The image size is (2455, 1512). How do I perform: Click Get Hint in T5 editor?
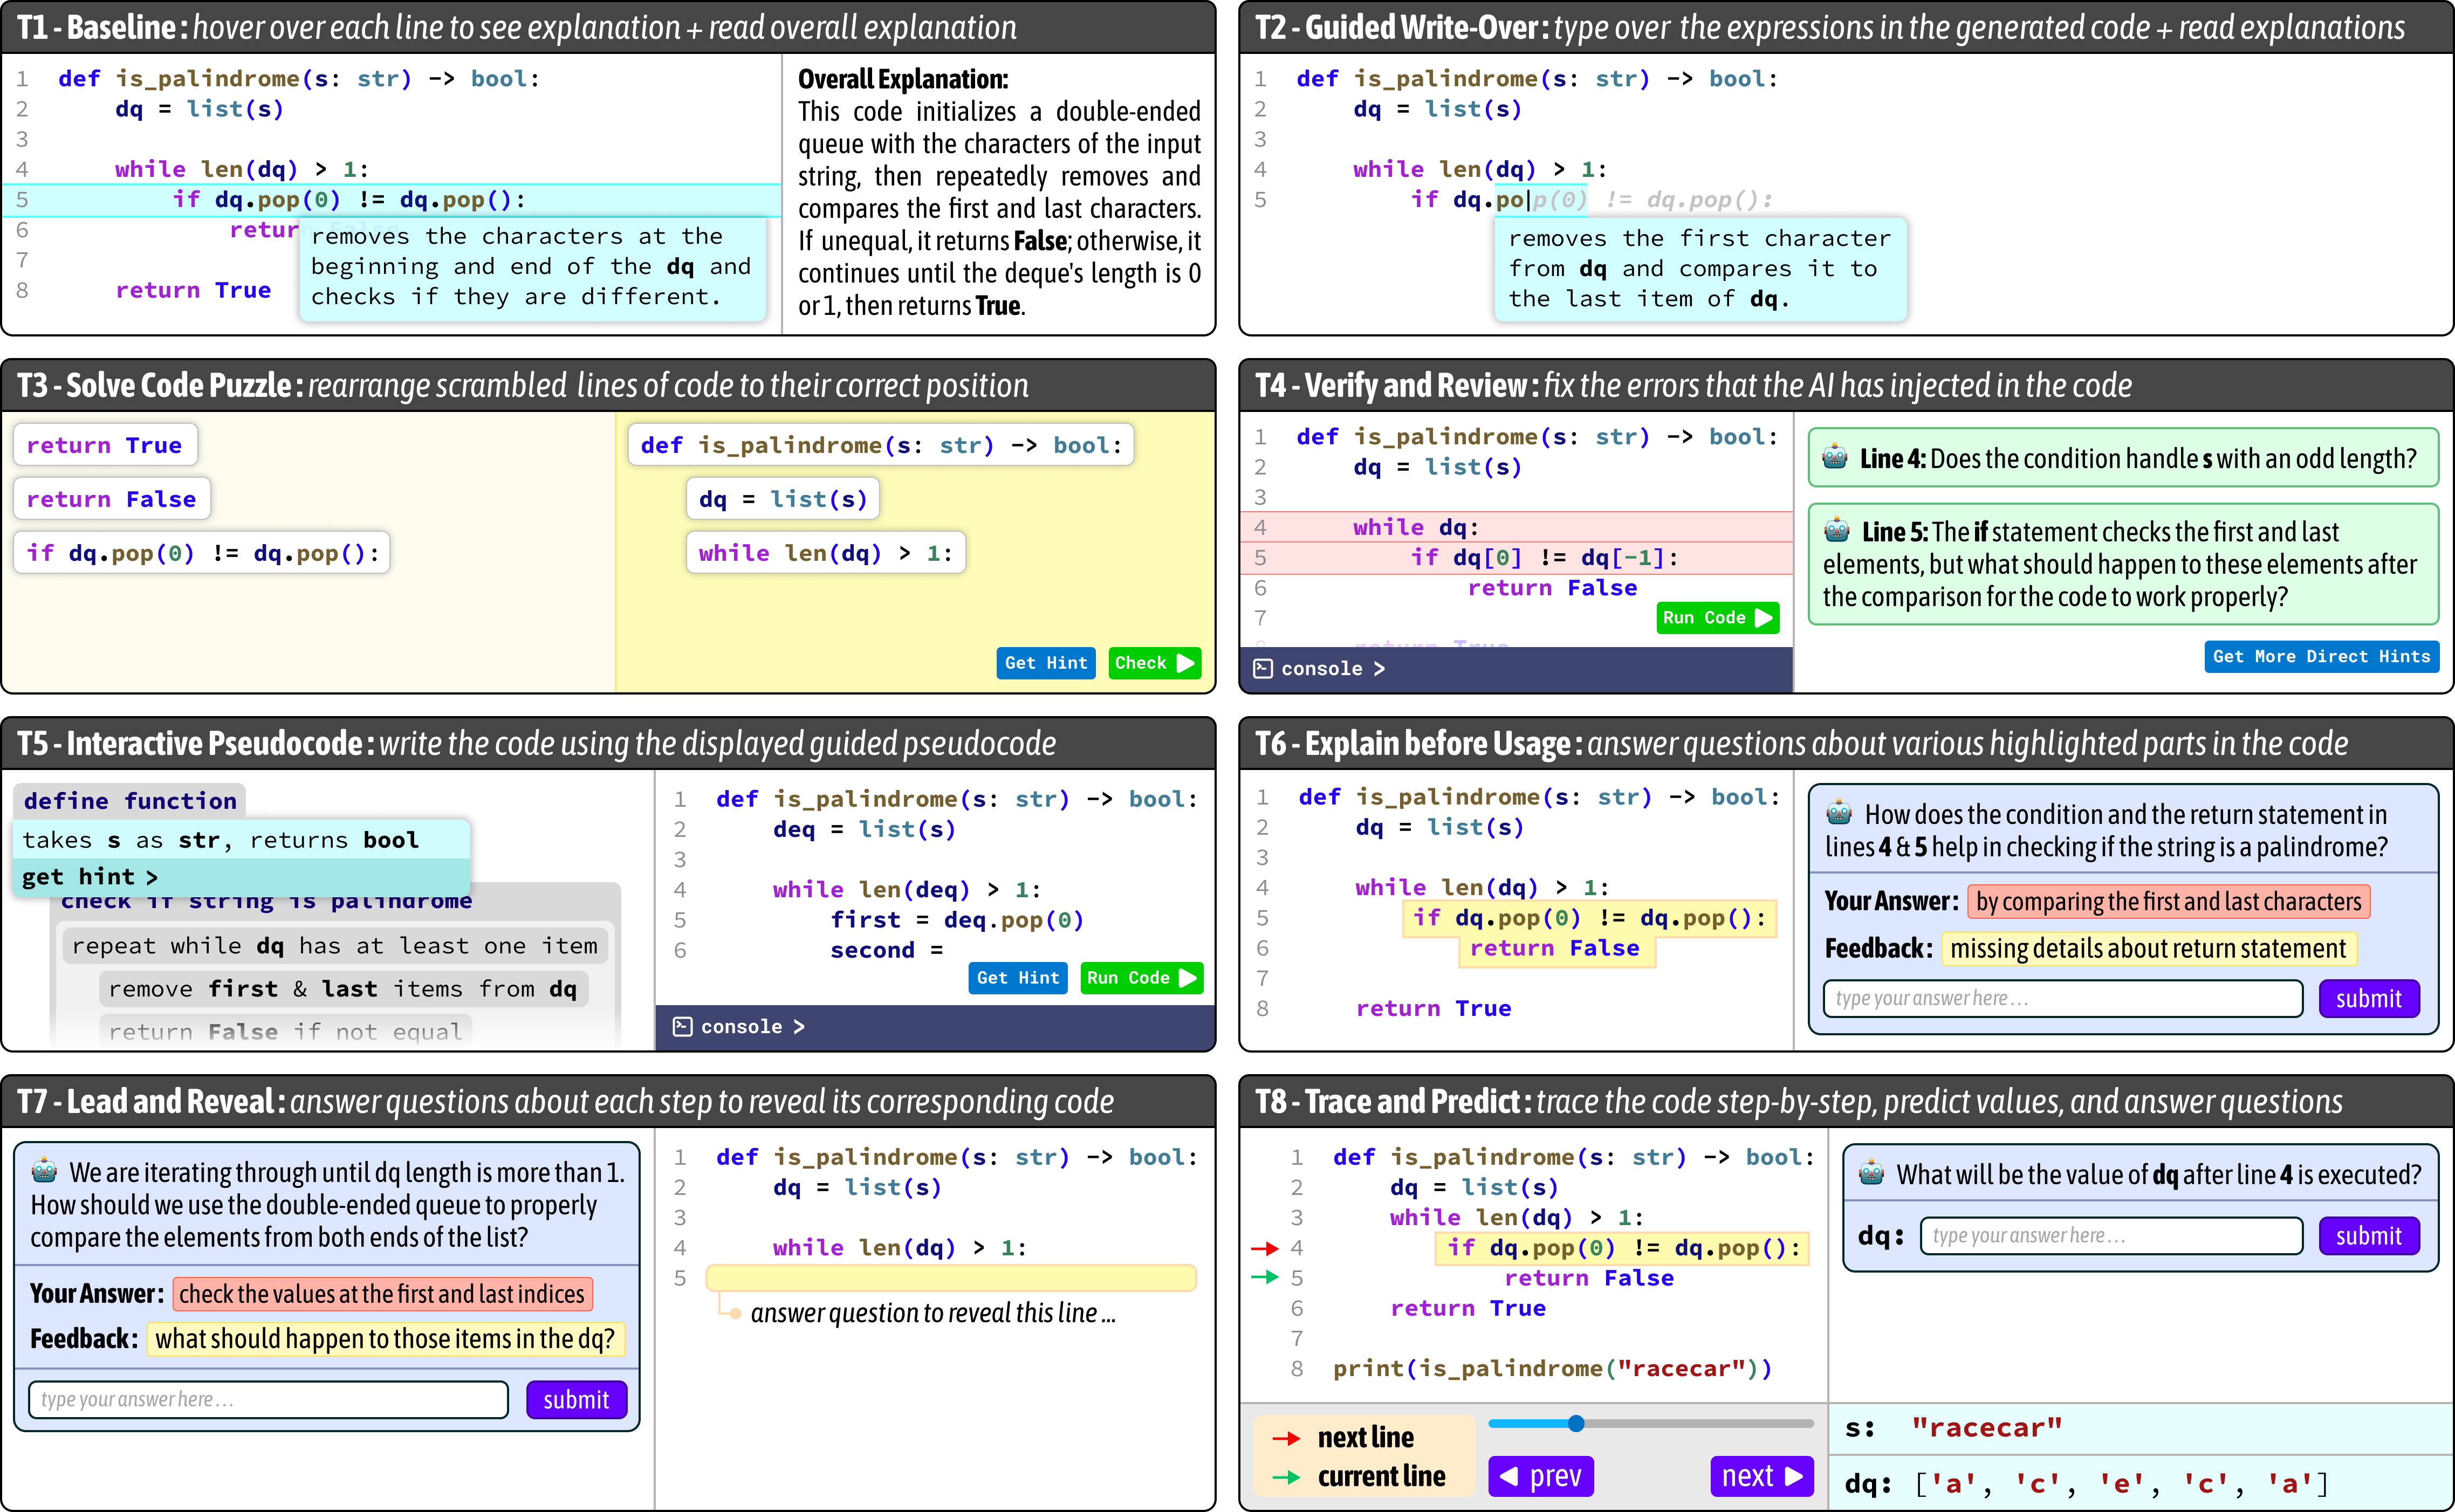[x=1018, y=978]
